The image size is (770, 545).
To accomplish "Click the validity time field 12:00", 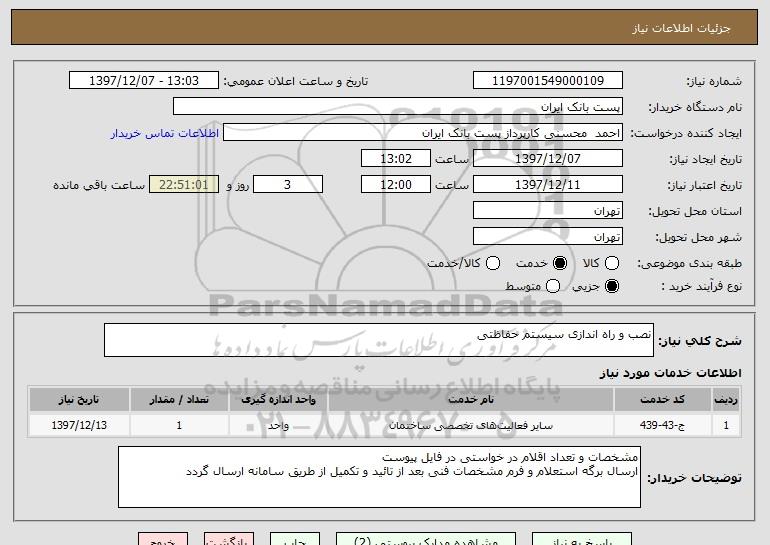I will pos(396,185).
